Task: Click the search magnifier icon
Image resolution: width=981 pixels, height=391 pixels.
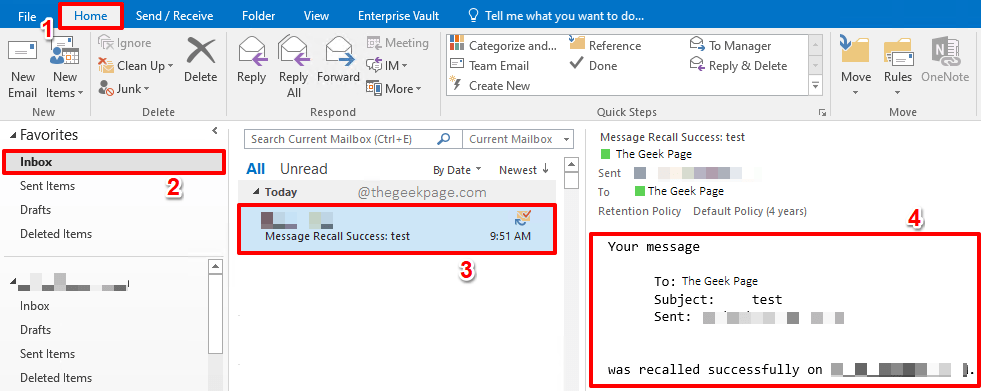Action: point(444,139)
